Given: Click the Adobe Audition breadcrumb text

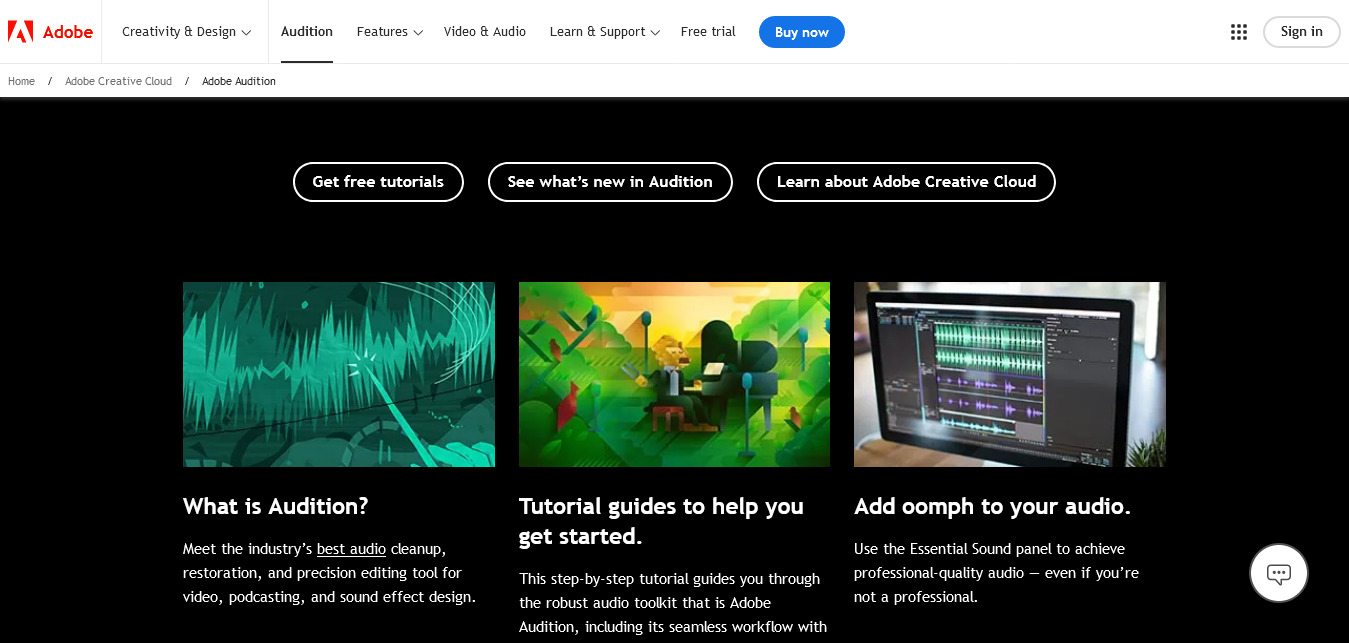Looking at the screenshot, I should point(239,81).
